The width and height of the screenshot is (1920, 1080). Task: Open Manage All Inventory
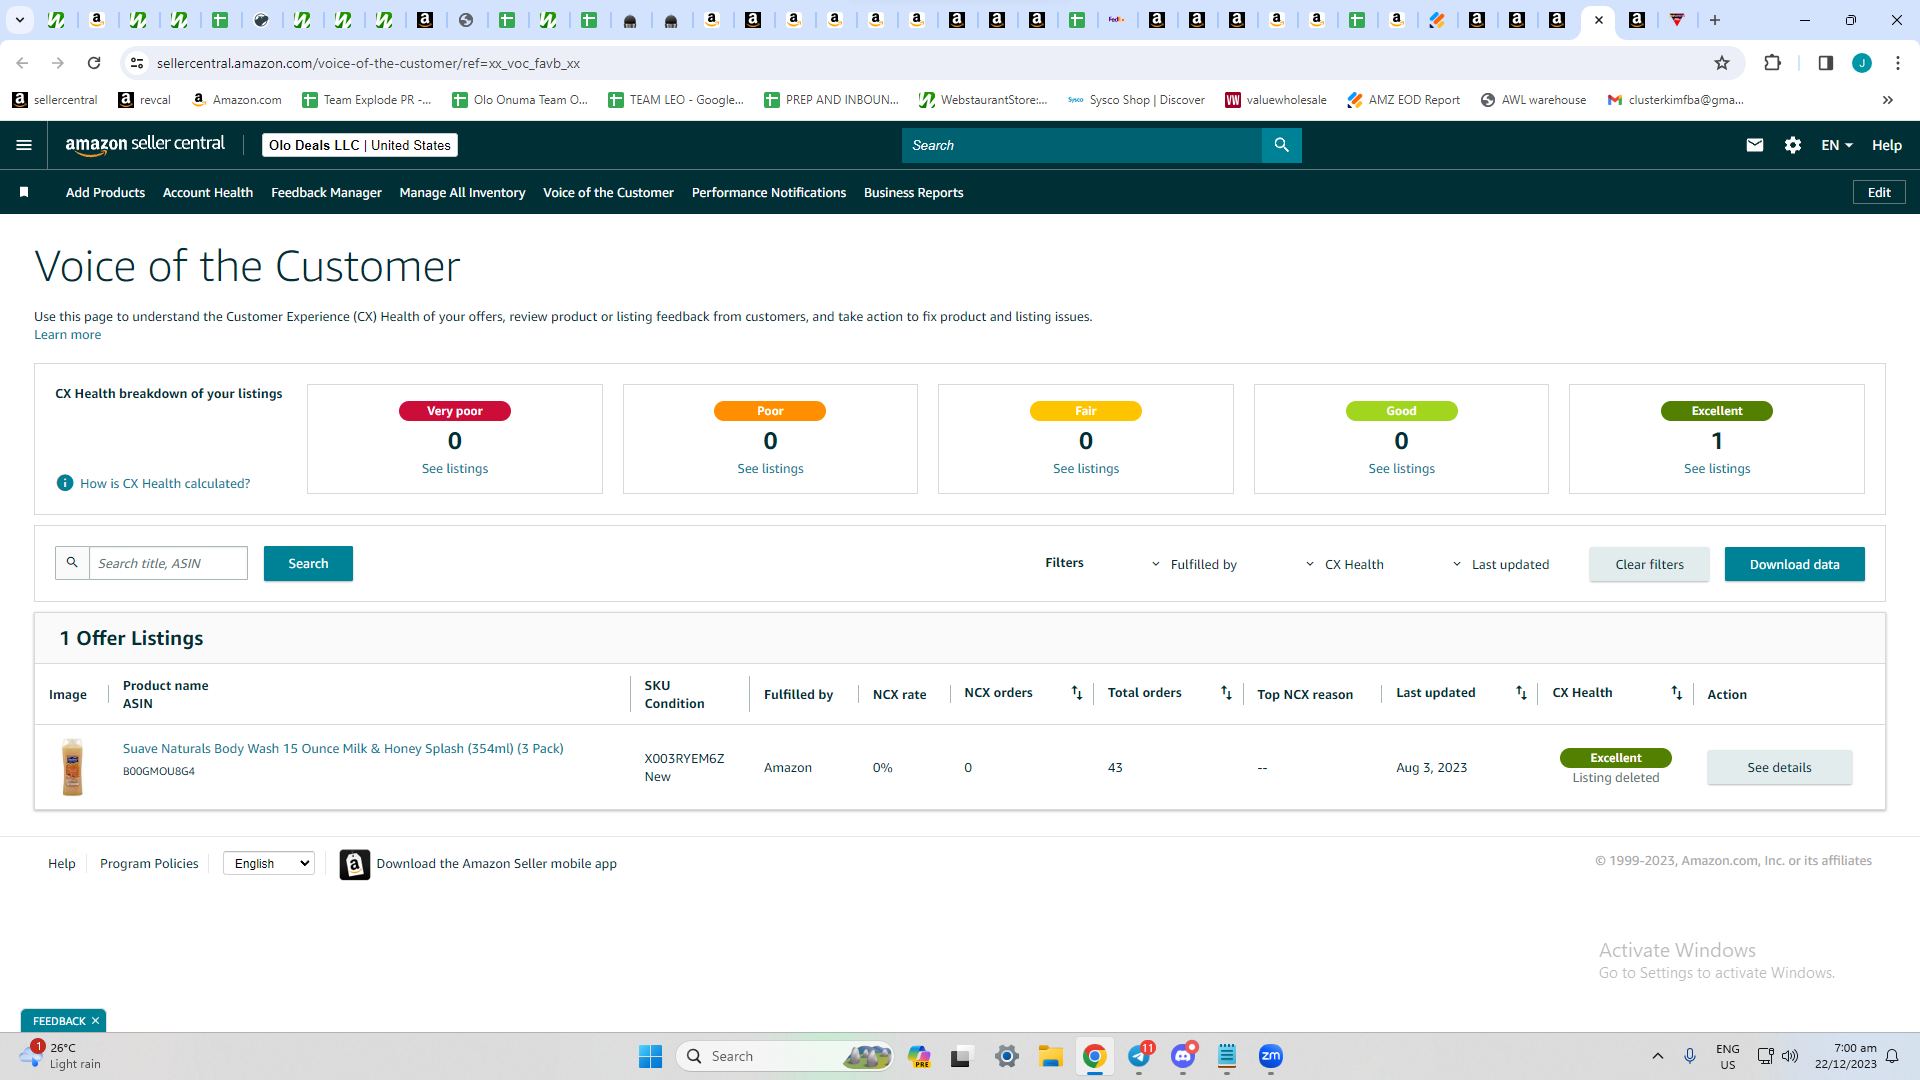click(x=462, y=192)
